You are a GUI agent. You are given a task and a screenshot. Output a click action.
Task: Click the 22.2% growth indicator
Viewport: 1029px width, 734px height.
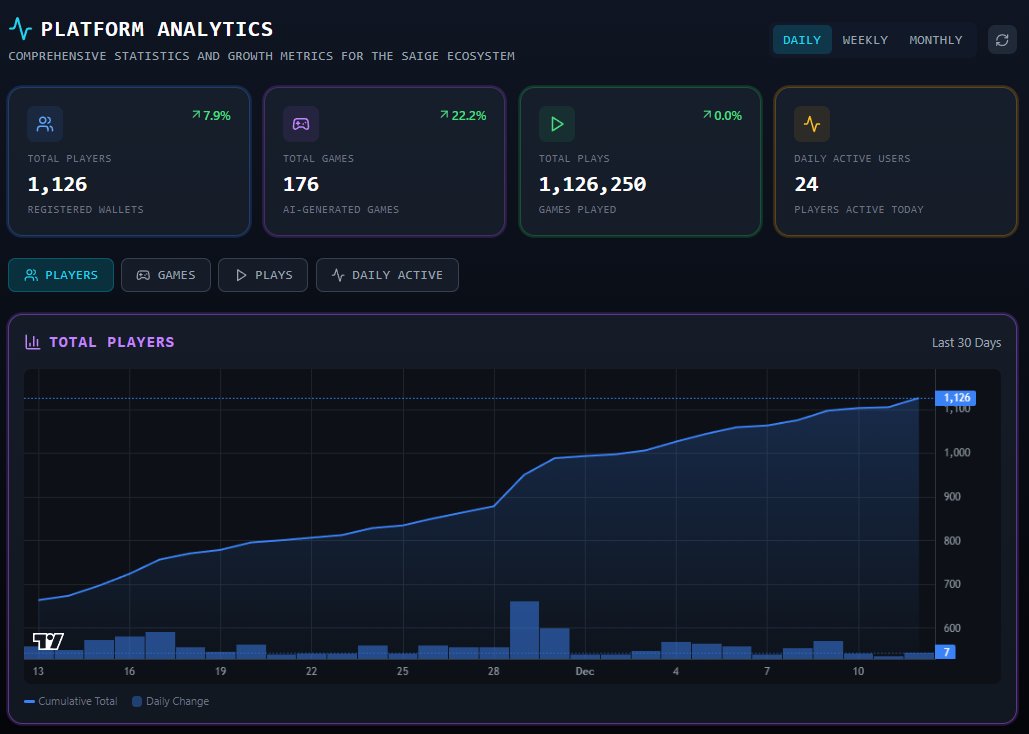coord(463,116)
